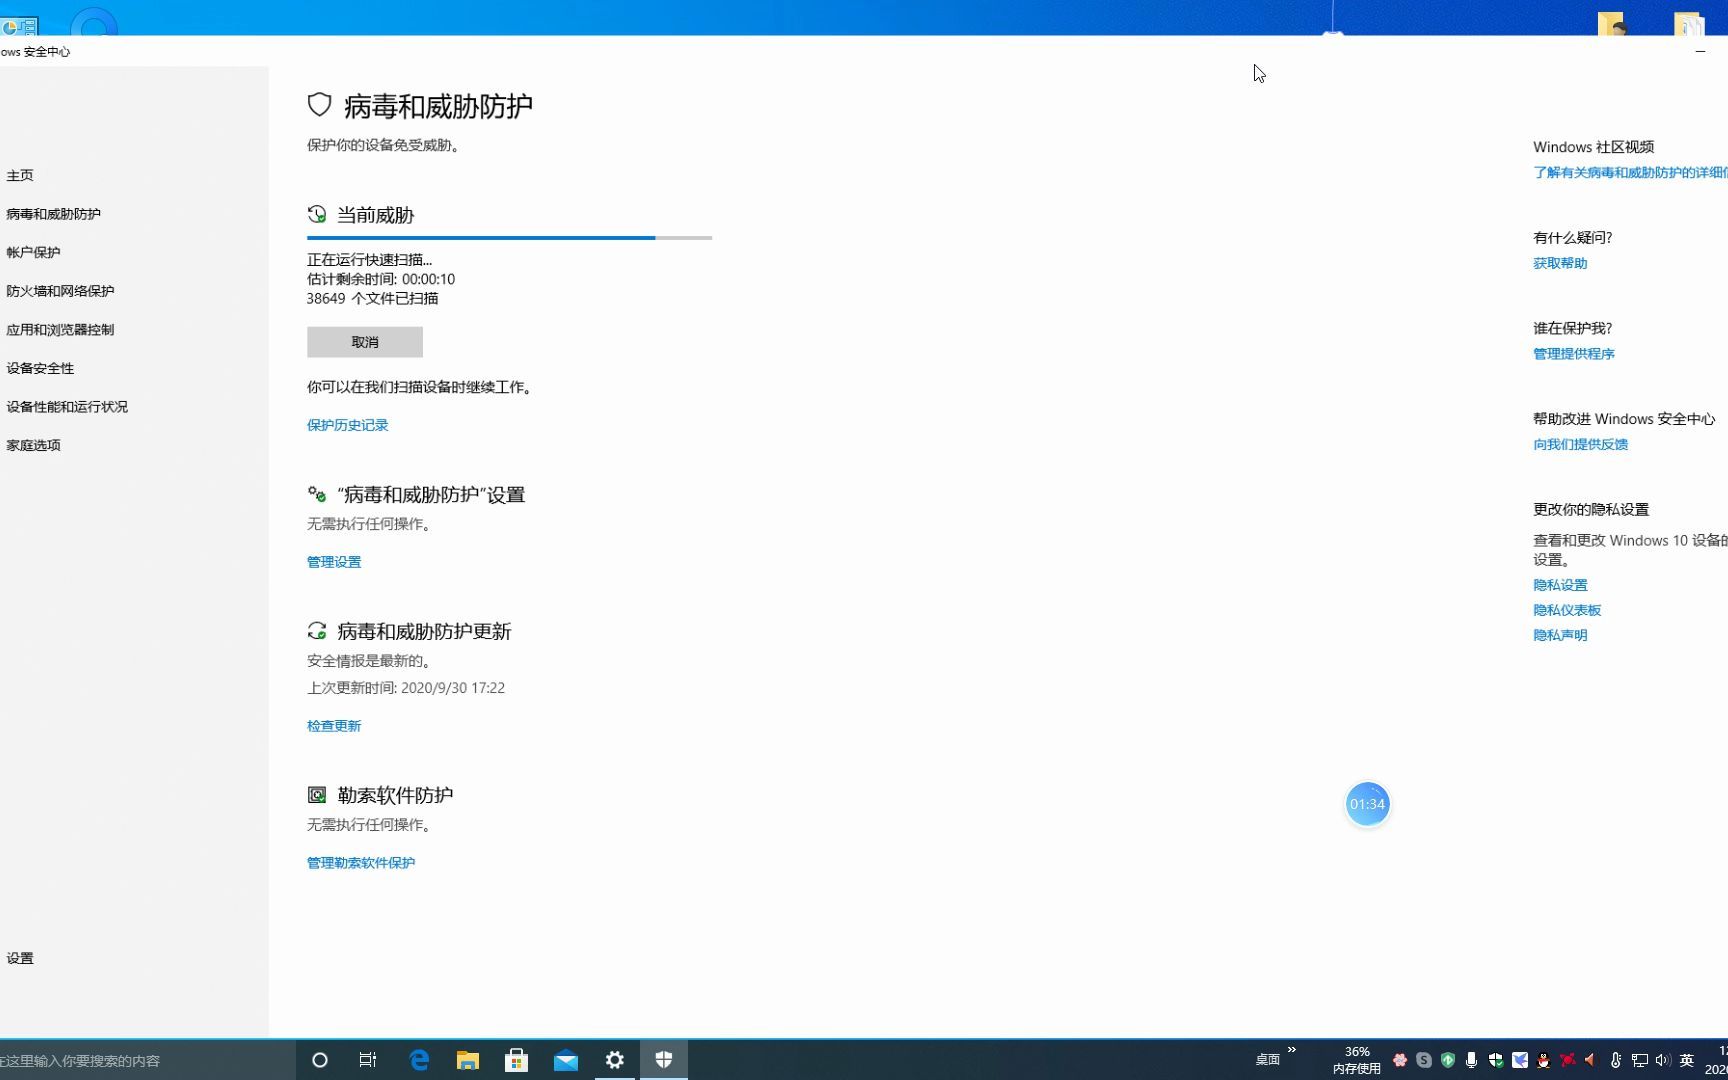1728x1080 pixels.
Task: Click the 勒索软件防护 section icon
Action: tap(317, 795)
